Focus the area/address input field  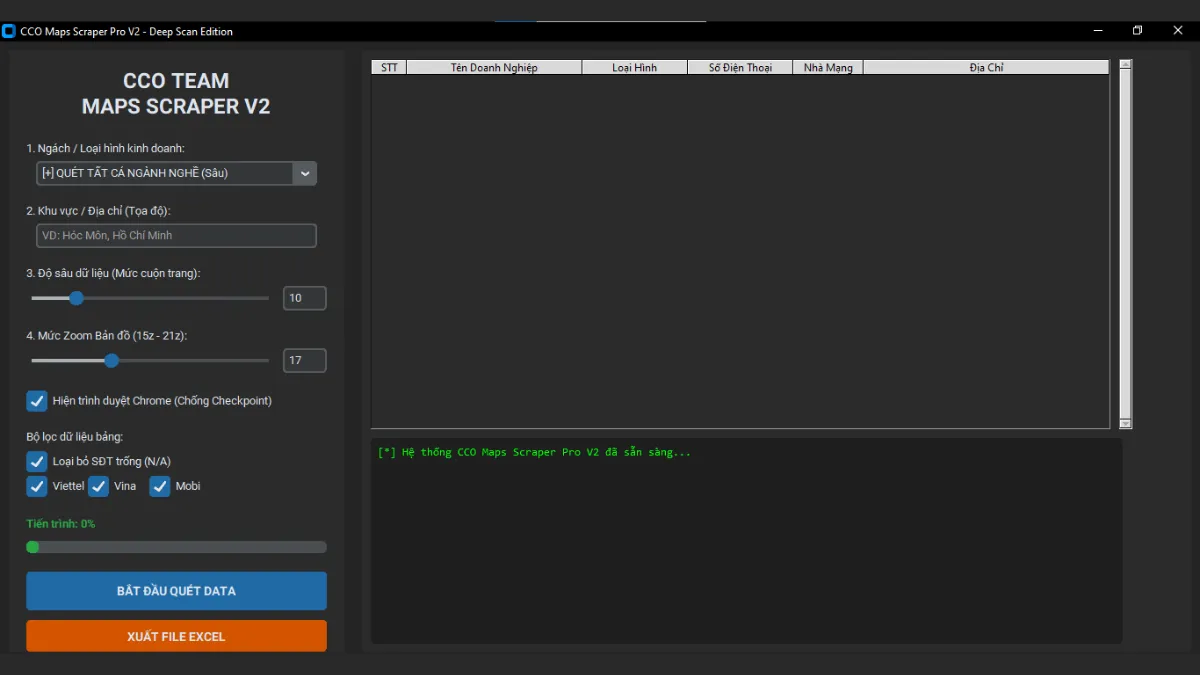(x=176, y=235)
